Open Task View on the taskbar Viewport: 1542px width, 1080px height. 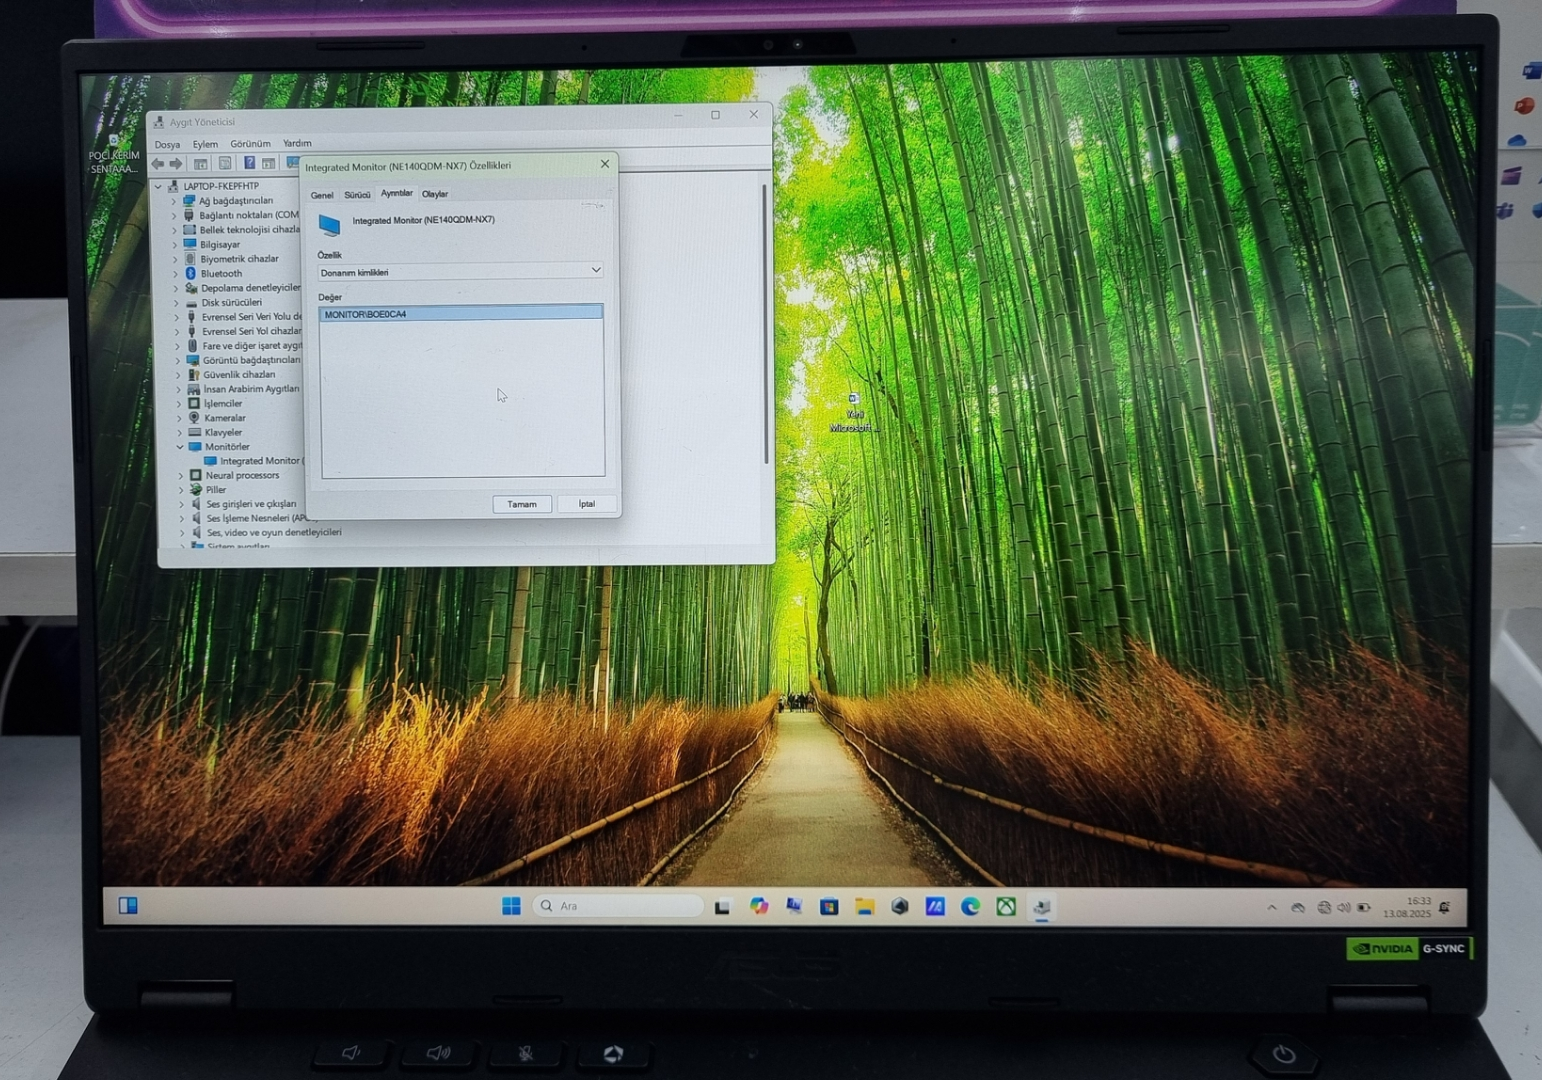722,907
